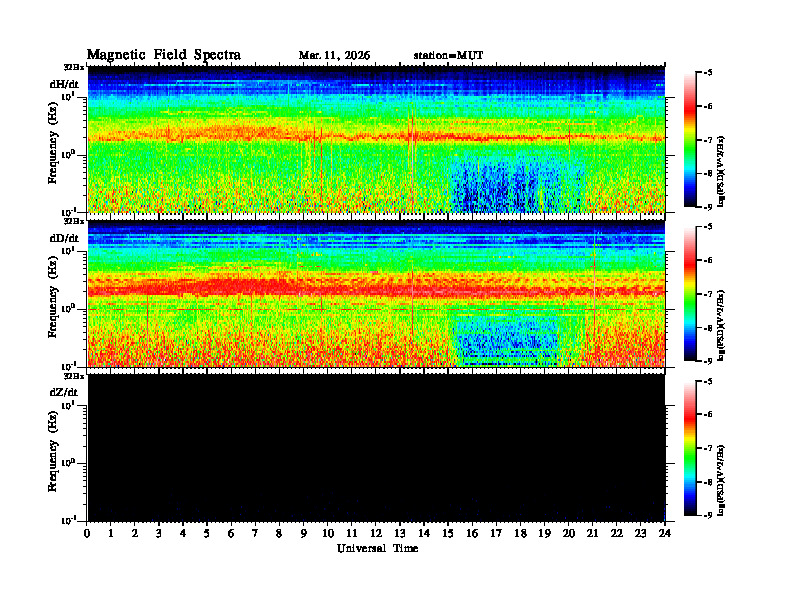Click the 10^-1 frequency tick of dZ/dt panel

68,520
